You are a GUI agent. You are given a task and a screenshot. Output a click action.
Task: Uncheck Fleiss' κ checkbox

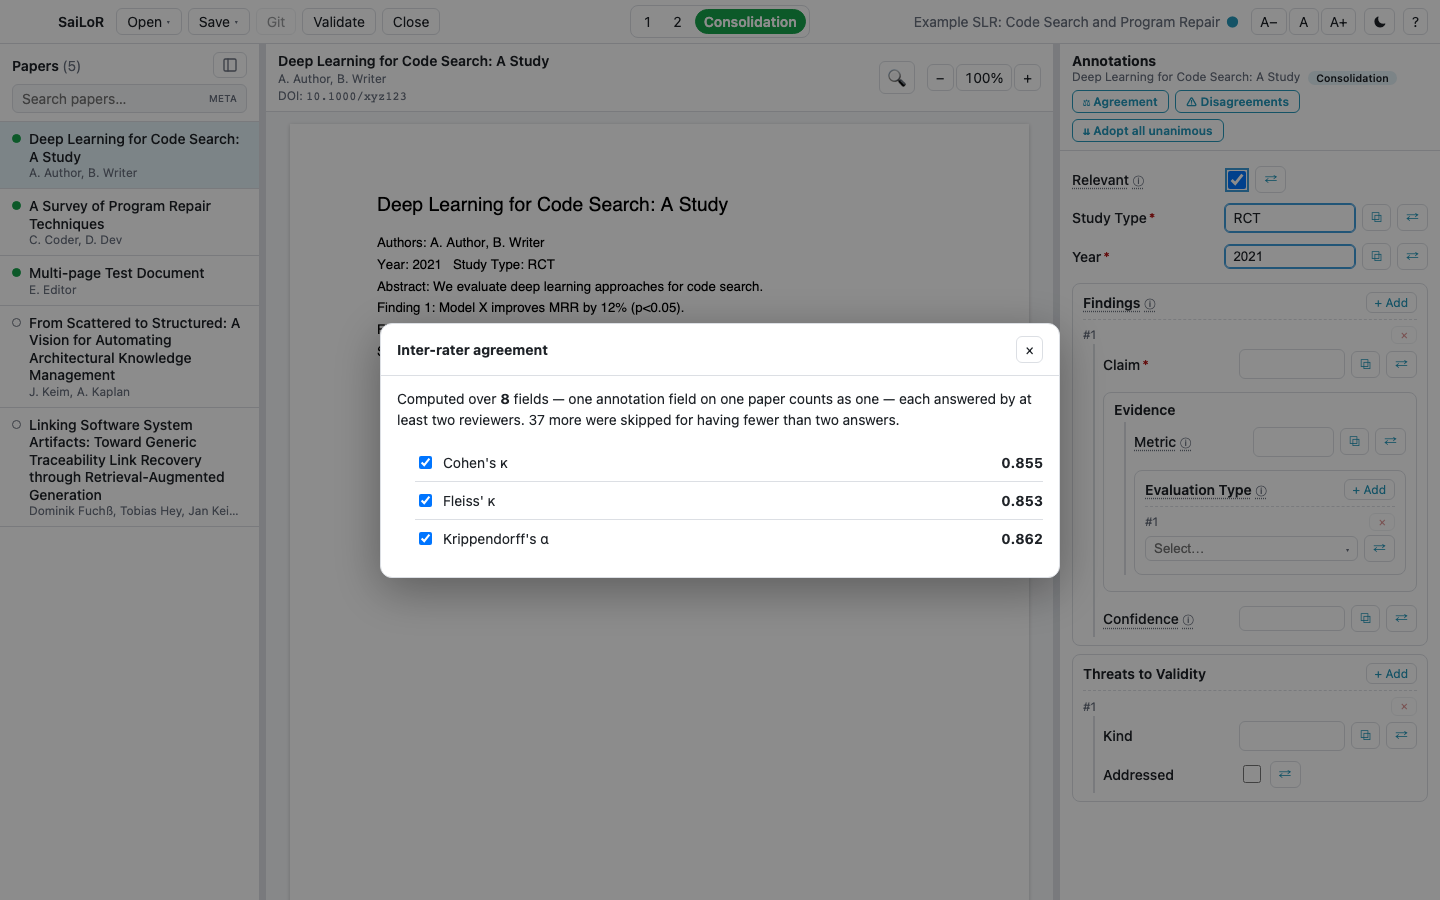425,500
